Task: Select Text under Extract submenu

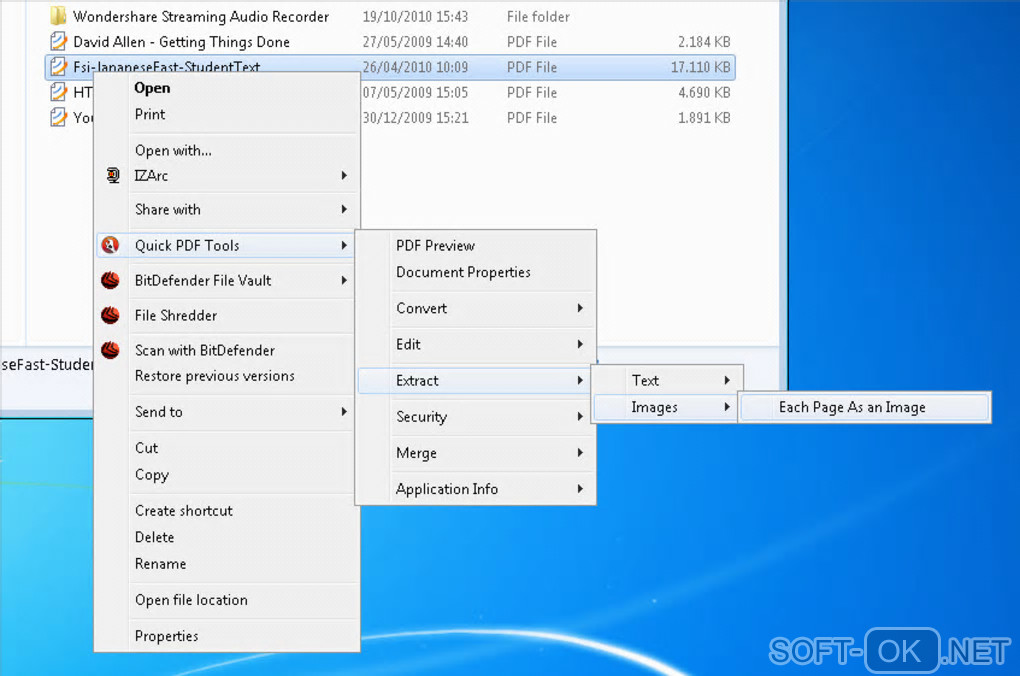Action: (x=645, y=381)
